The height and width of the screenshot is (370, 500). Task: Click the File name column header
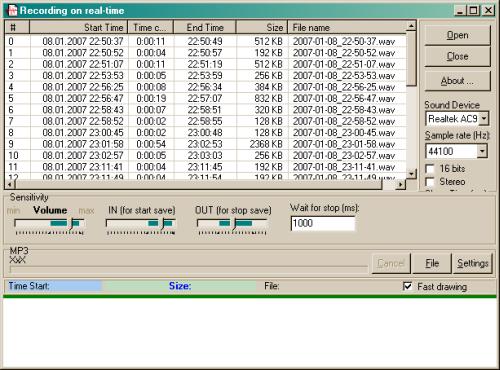[x=347, y=27]
